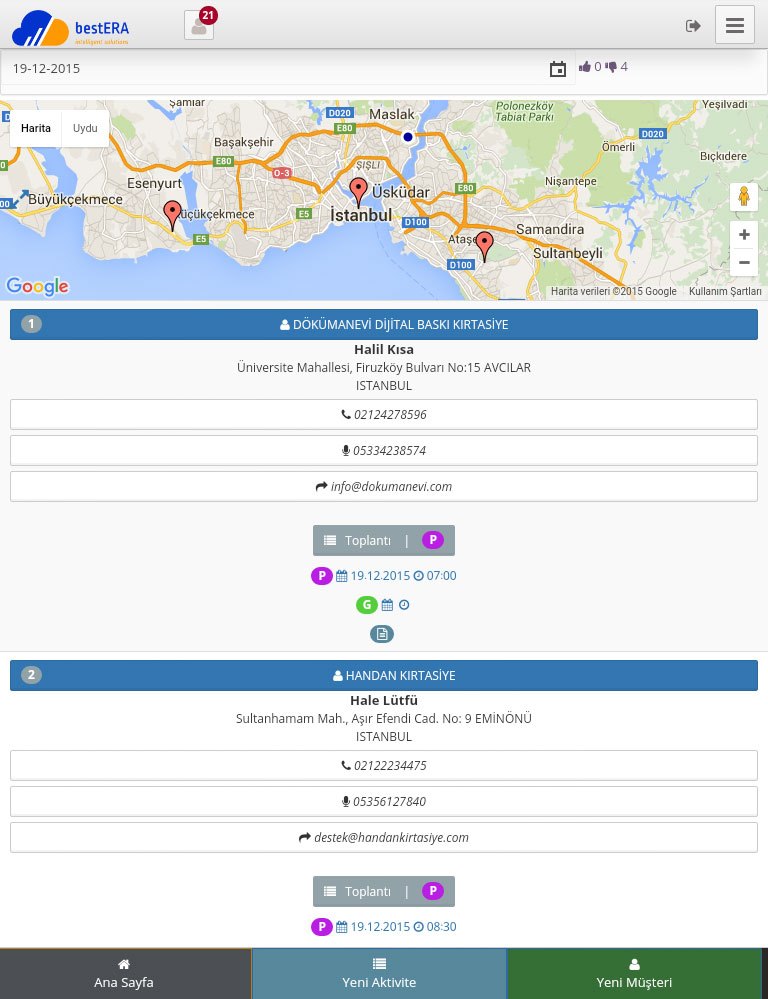Open DÖKÜMANEVİ DİJİTAL BASKI KIRTASİYE header
Image resolution: width=768 pixels, height=999 pixels.
pos(384,324)
